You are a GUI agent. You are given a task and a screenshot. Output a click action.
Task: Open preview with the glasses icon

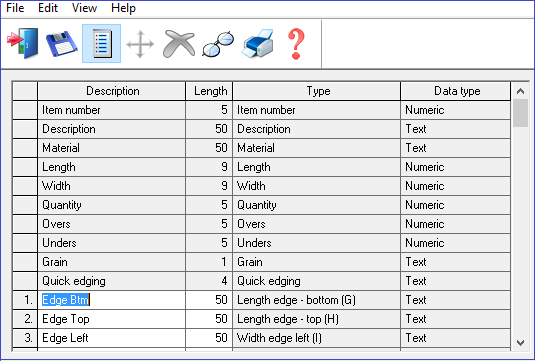218,44
